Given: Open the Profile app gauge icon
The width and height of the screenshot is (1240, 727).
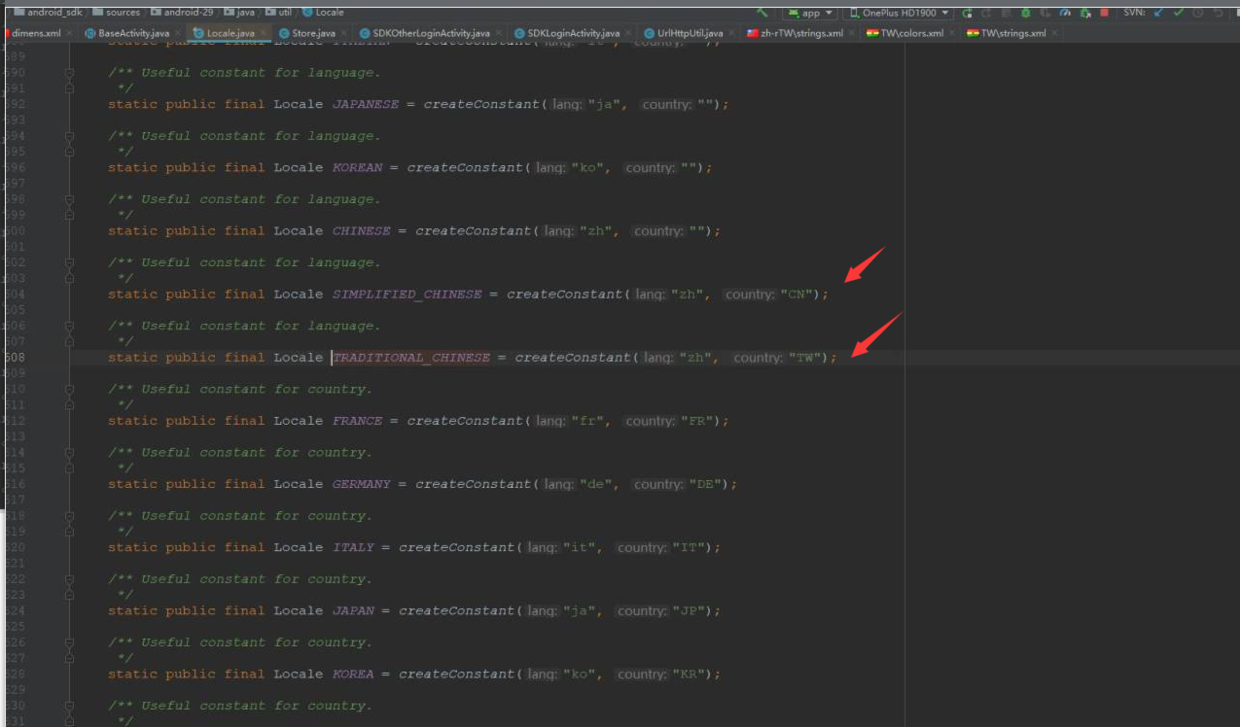Looking at the screenshot, I should (1065, 13).
